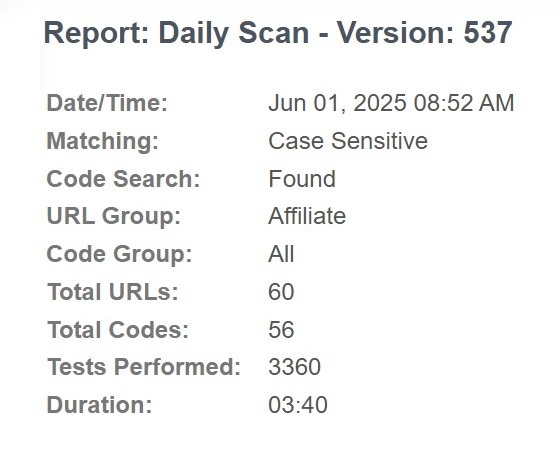Click the Found value
This screenshot has height=452, width=560.
tap(302, 179)
